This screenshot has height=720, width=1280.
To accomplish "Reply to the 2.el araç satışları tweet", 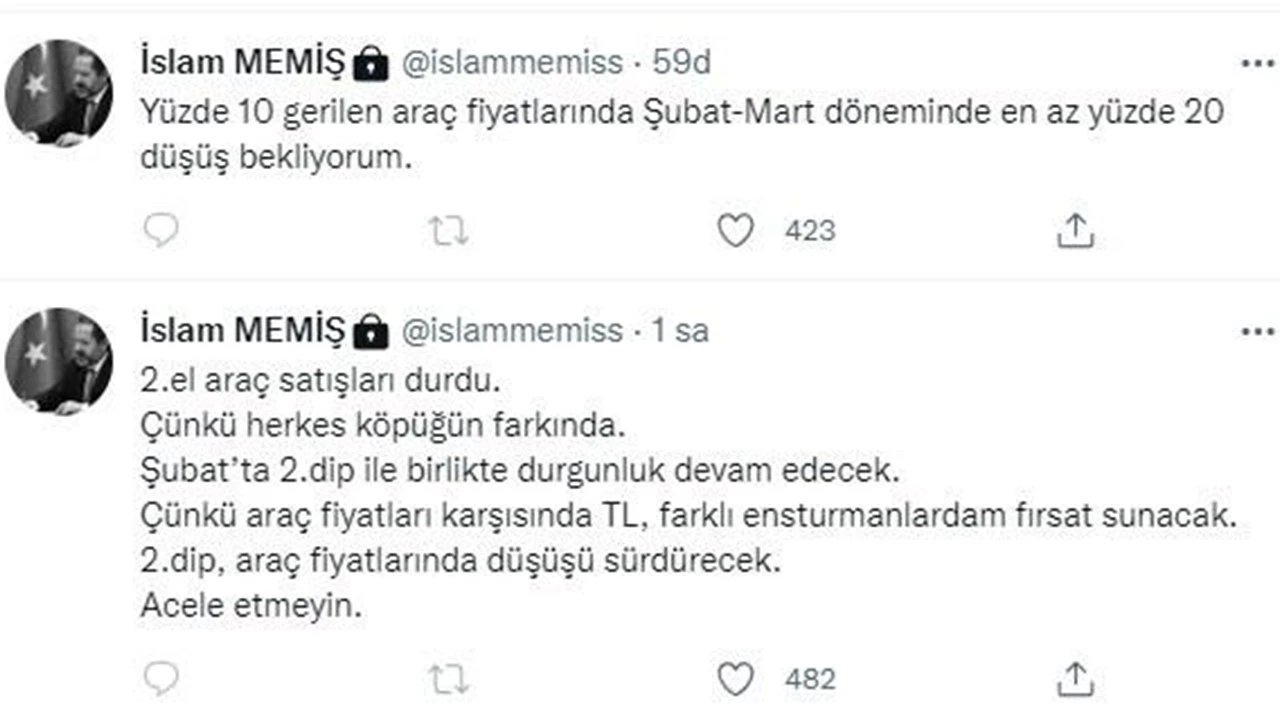I will coord(161,679).
